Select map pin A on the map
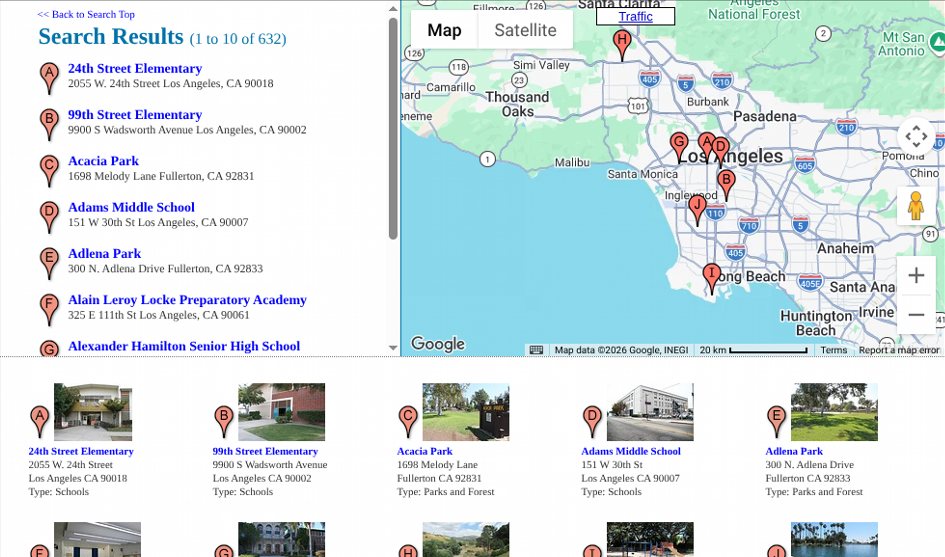 (x=705, y=145)
